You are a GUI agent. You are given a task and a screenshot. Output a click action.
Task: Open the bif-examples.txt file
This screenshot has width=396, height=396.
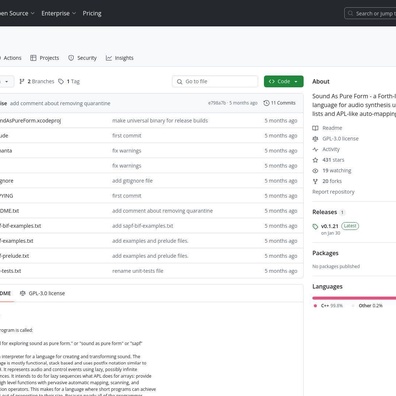20,226
